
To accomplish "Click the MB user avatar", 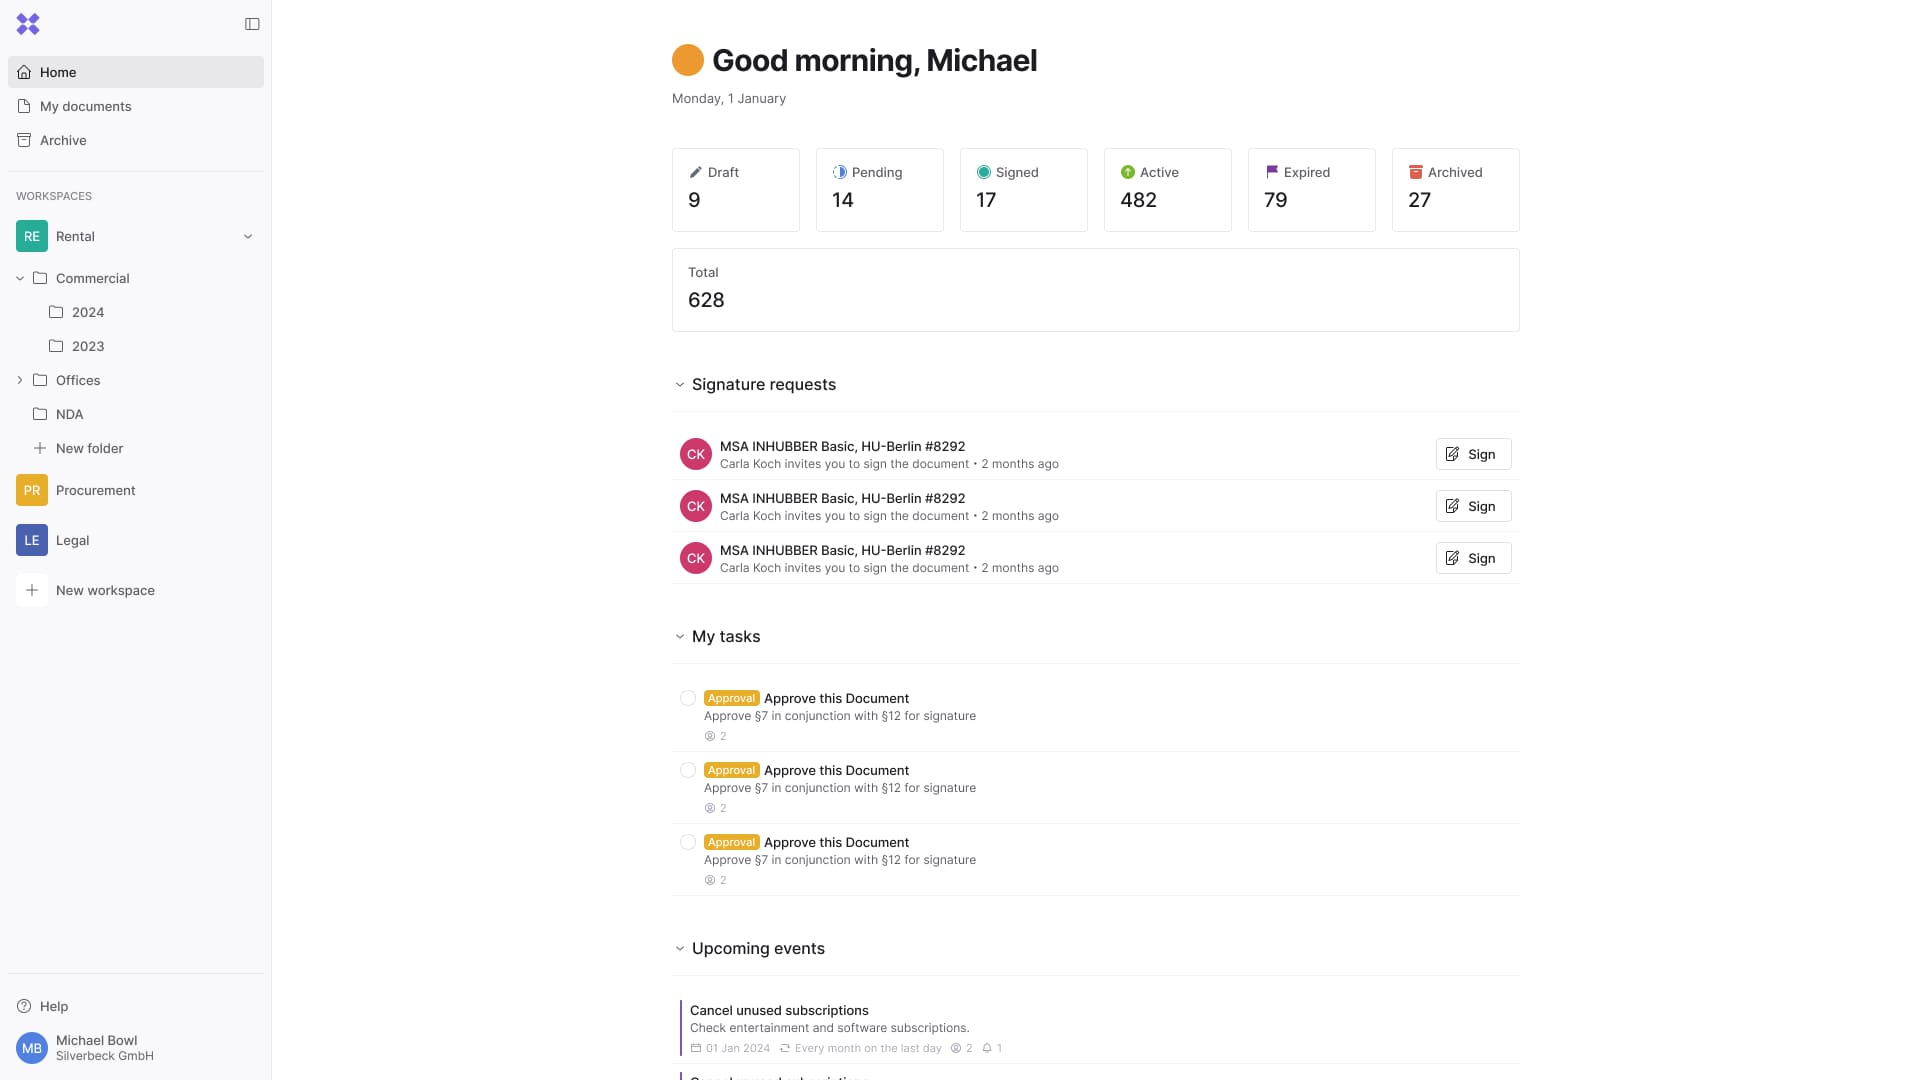I will point(32,1048).
